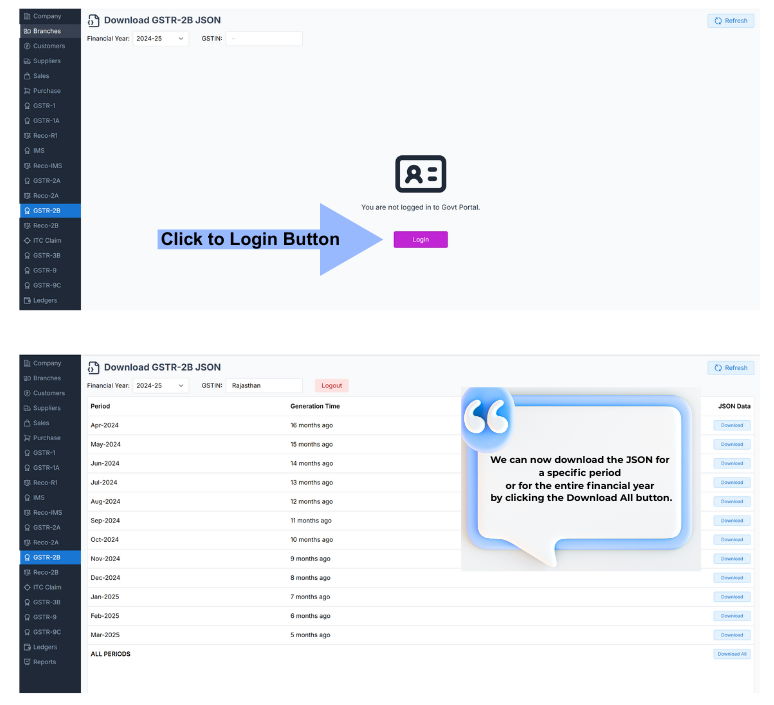774x705 pixels.
Task: Click the quotation mark icon on the speech bubble
Action: point(487,416)
